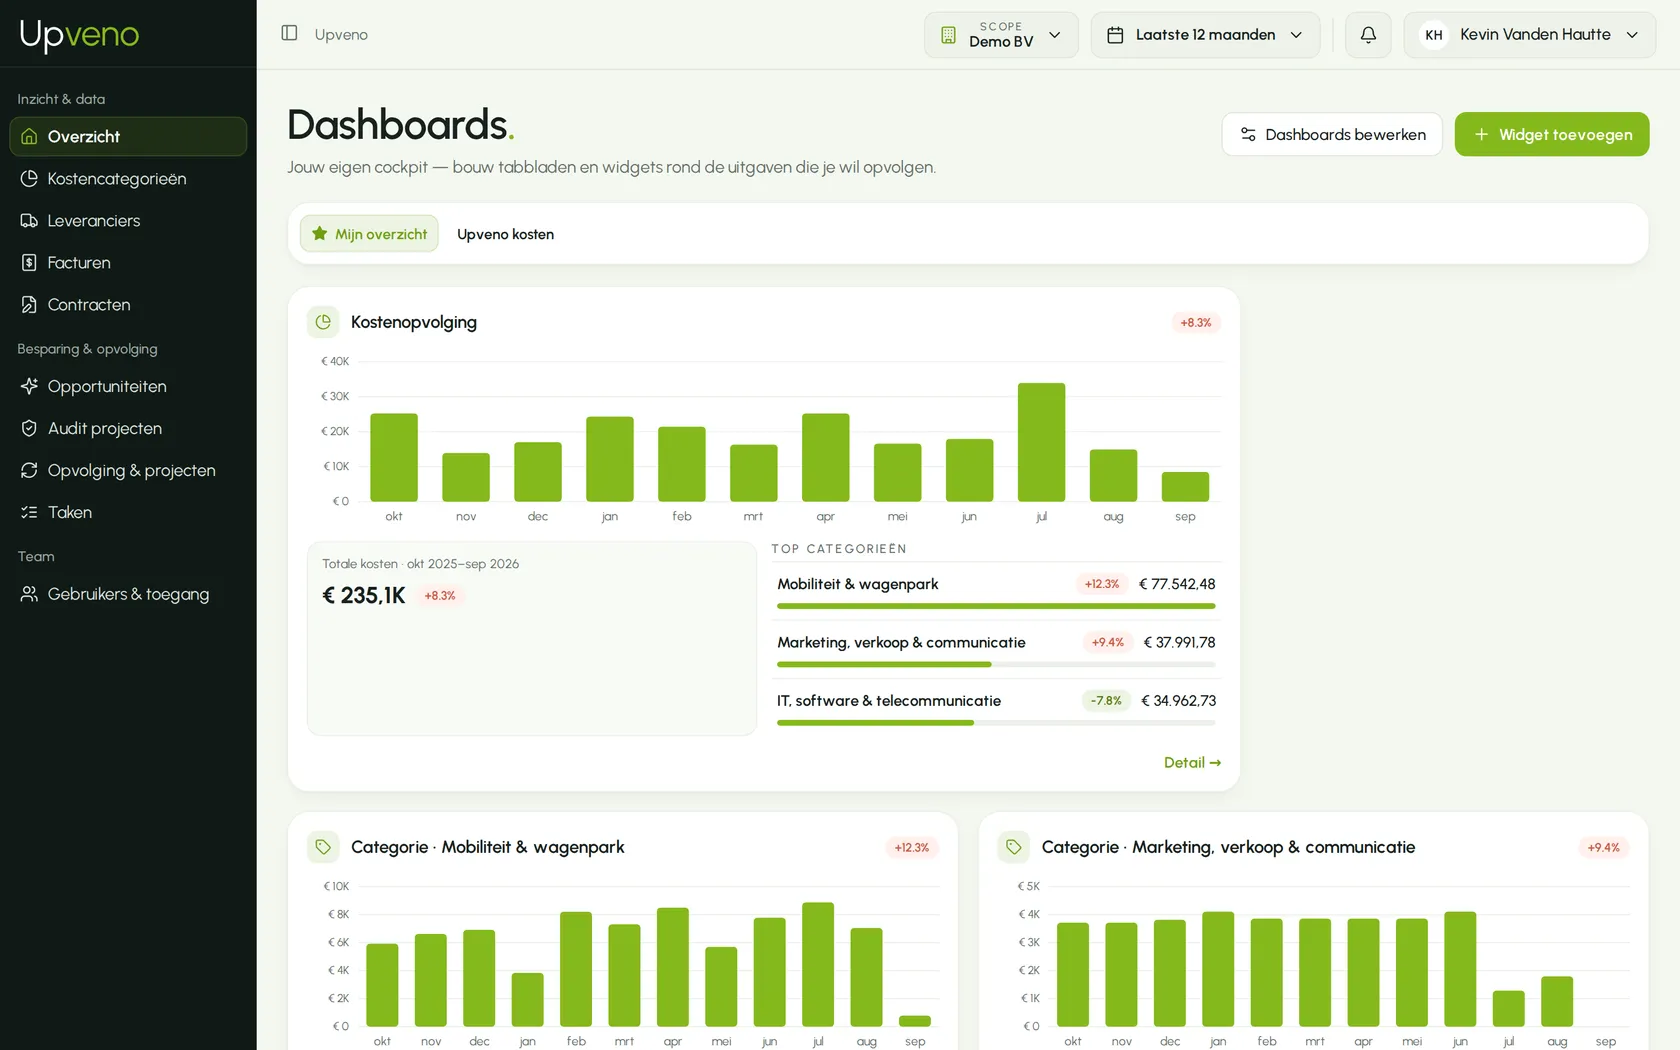
Task: Toggle the sidebar panel icon
Action: click(289, 33)
